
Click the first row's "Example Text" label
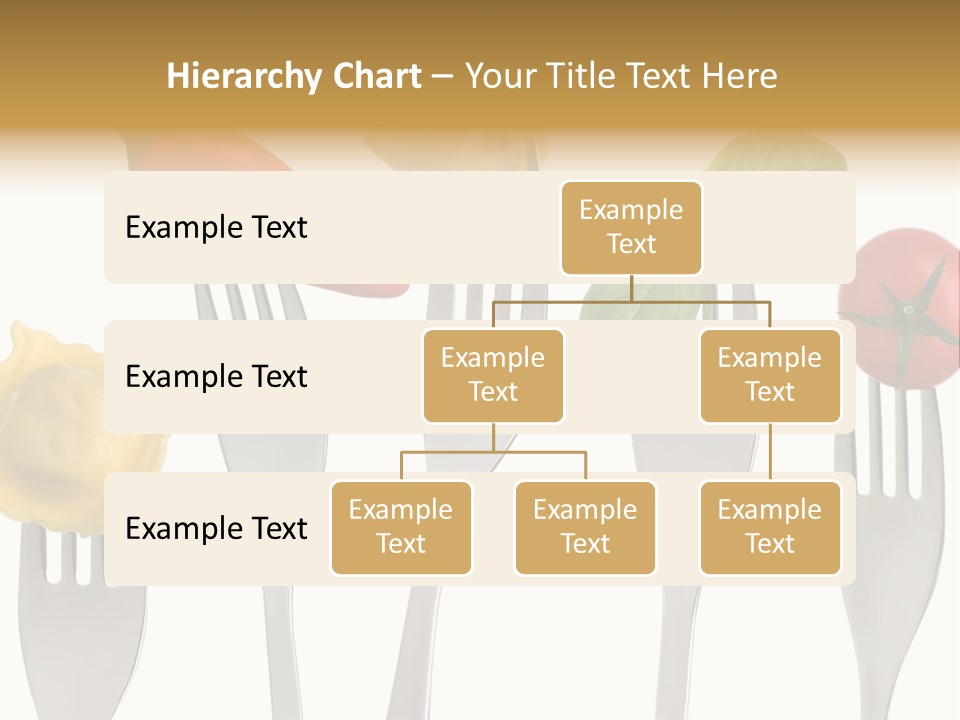216,228
